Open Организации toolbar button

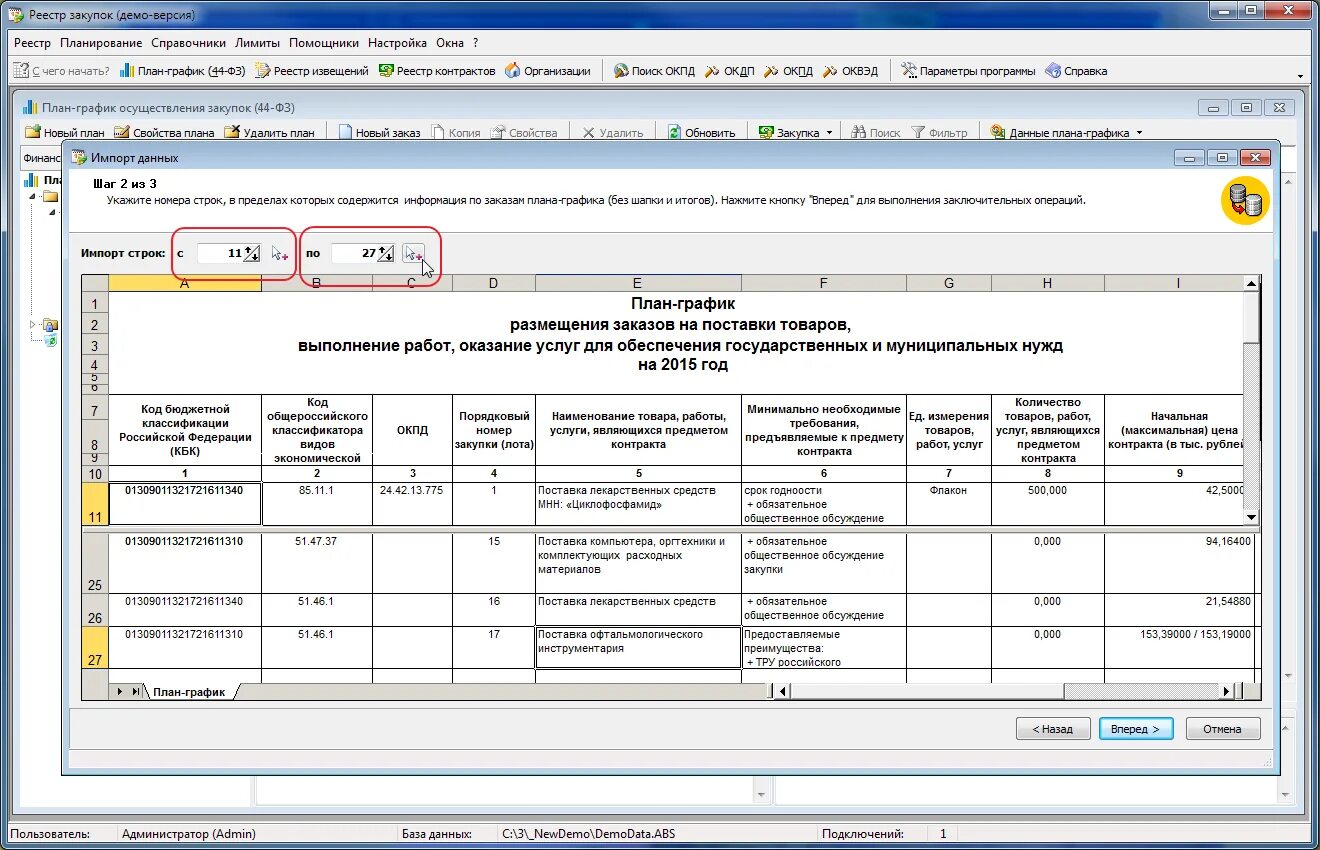click(x=548, y=71)
